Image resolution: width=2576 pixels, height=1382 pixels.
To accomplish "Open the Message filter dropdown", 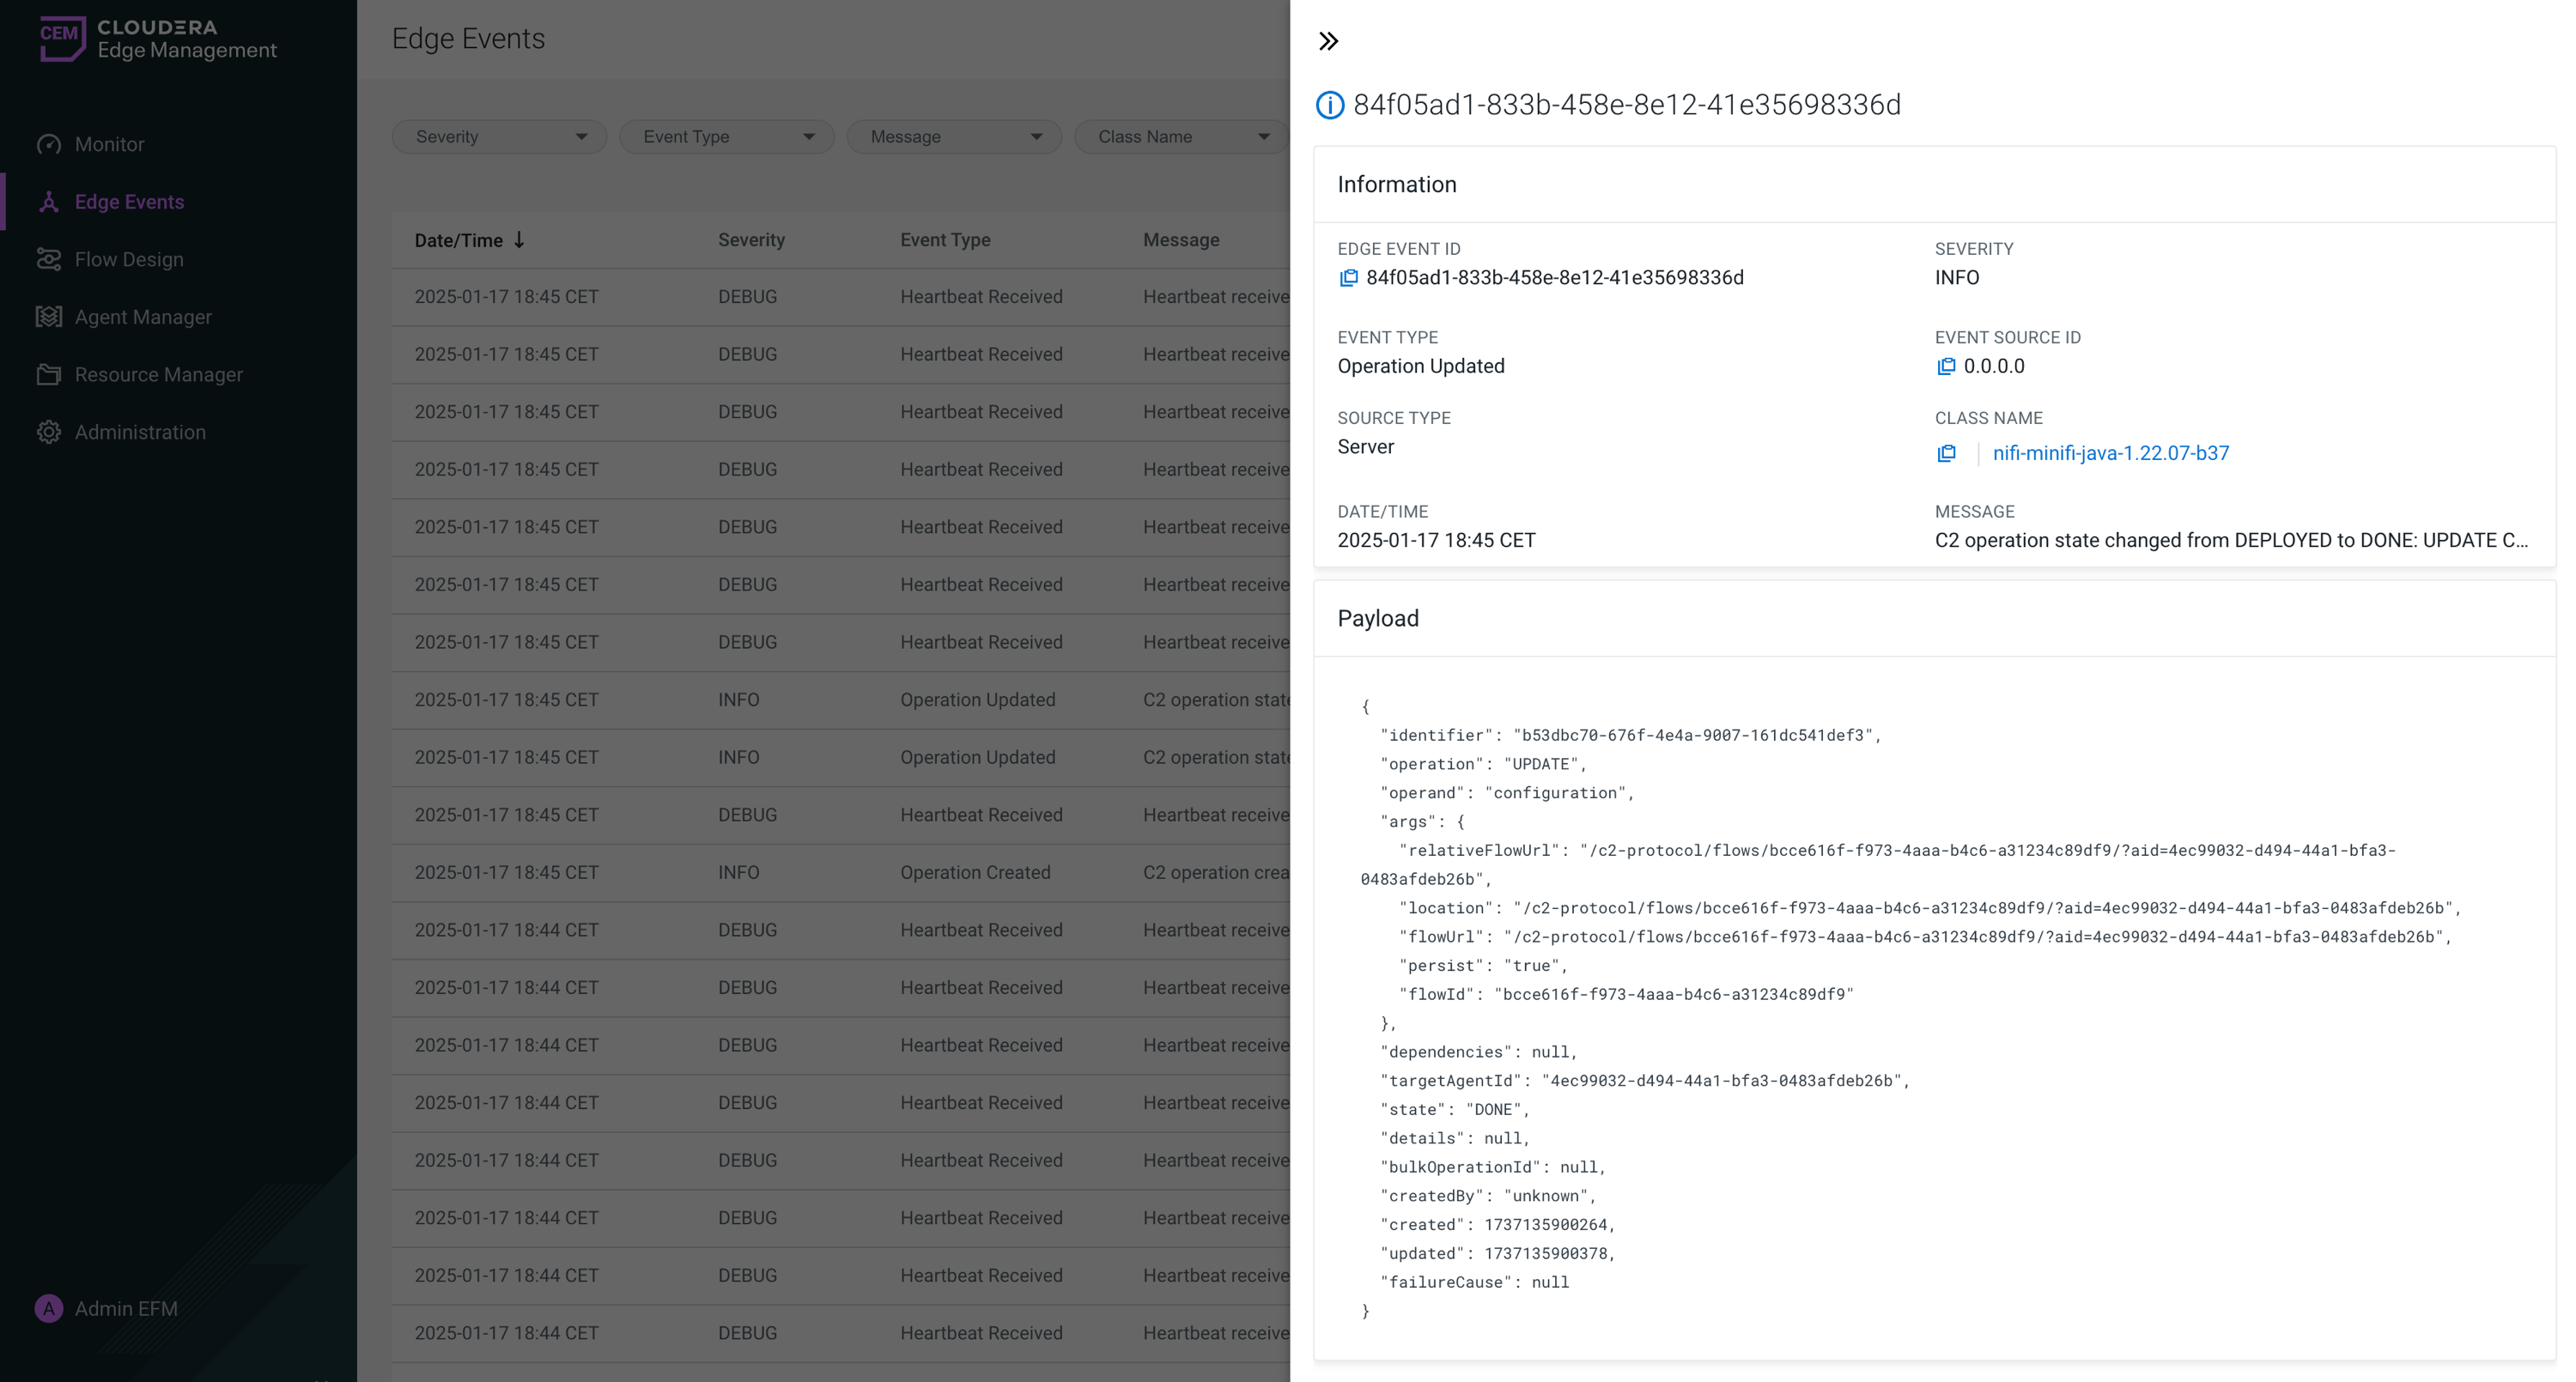I will click(954, 137).
